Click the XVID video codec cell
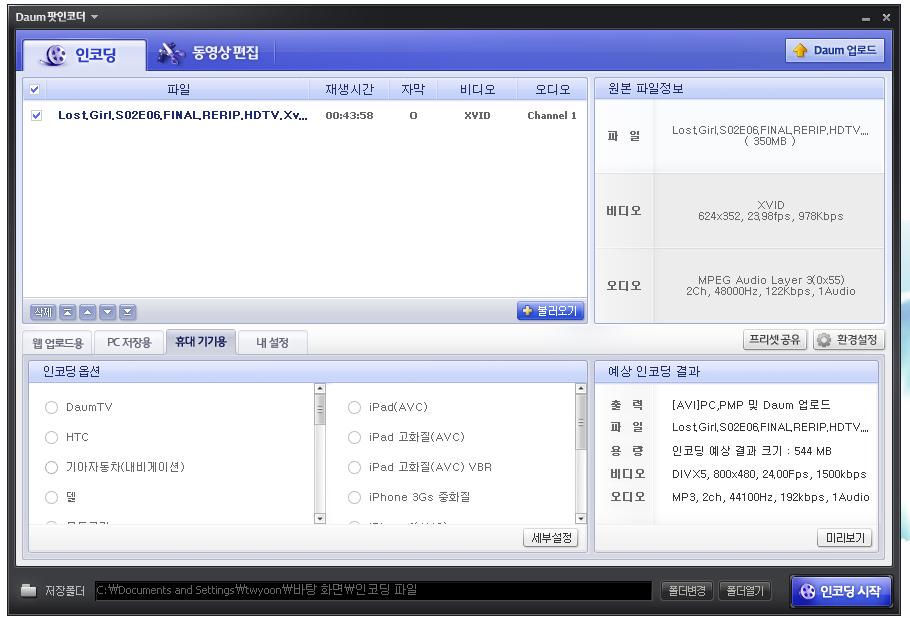 coord(477,115)
